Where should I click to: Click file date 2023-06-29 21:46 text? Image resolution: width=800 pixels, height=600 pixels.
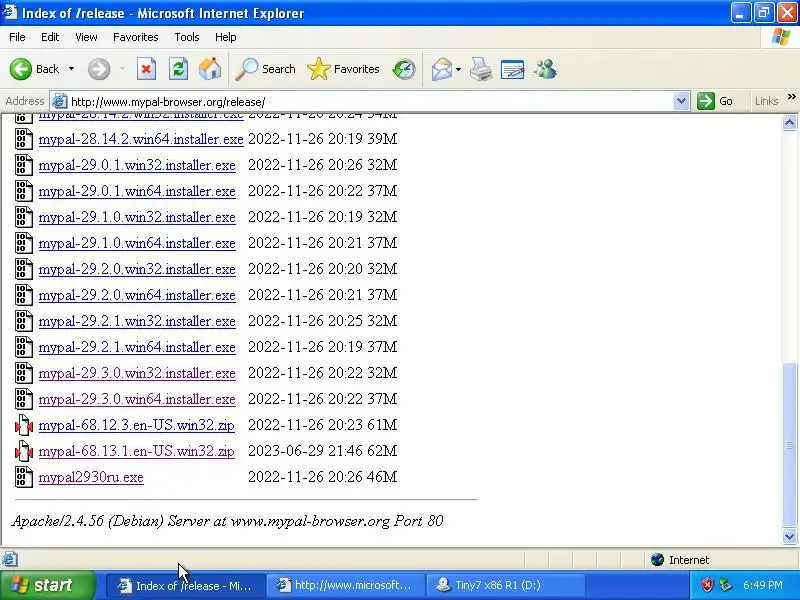(x=306, y=451)
